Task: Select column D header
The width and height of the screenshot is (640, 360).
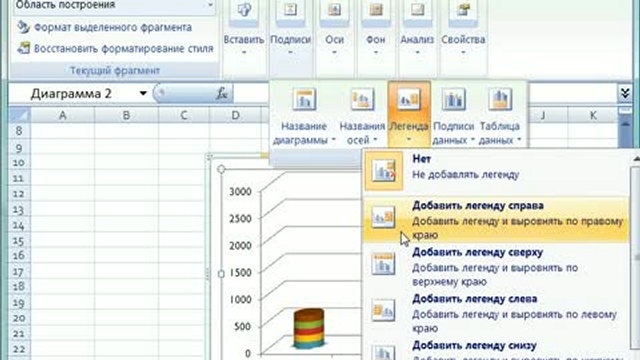Action: pos(236,116)
